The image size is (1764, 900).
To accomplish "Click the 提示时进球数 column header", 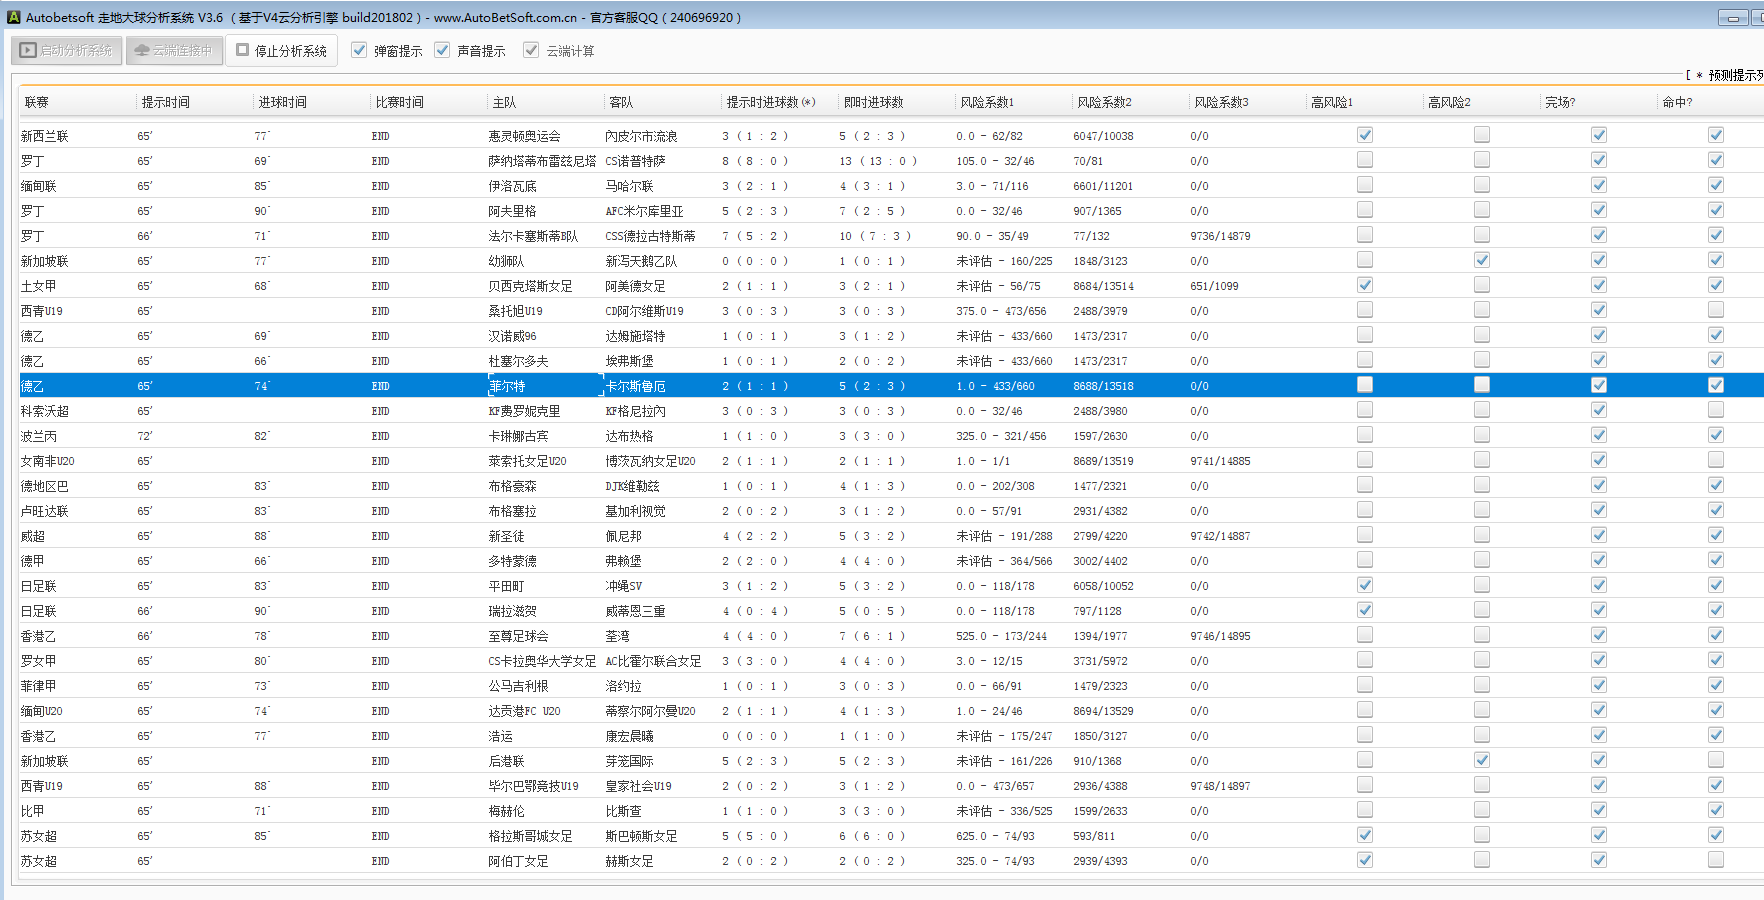I will tap(770, 102).
